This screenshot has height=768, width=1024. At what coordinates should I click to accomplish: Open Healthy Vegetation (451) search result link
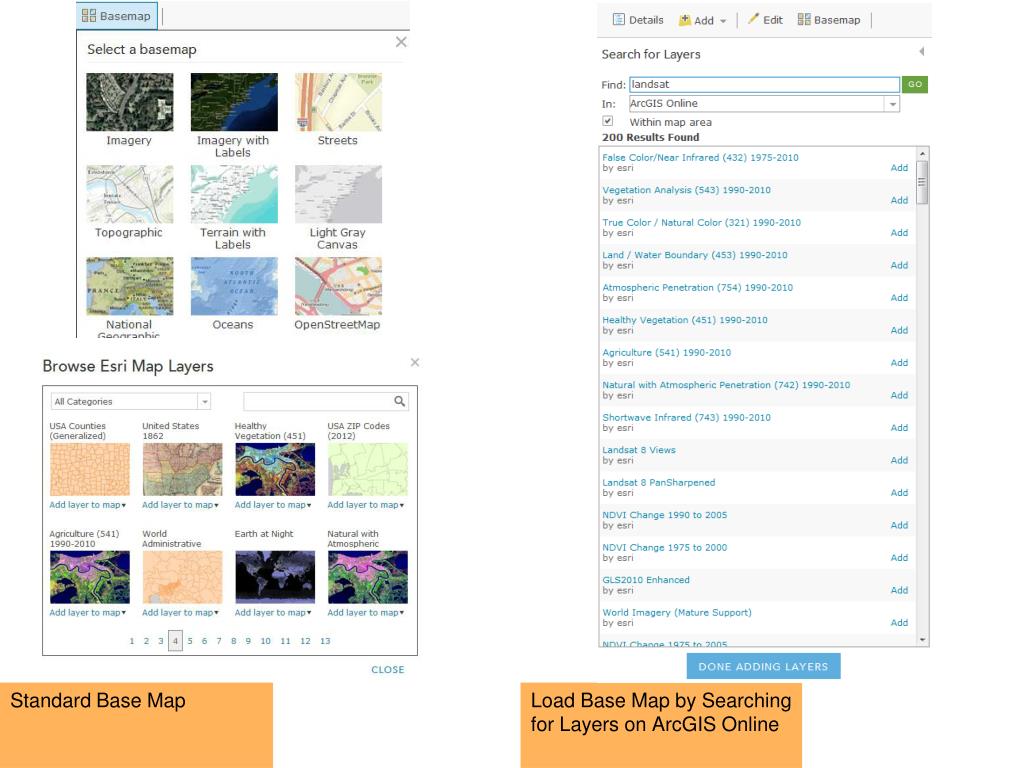[x=685, y=320]
